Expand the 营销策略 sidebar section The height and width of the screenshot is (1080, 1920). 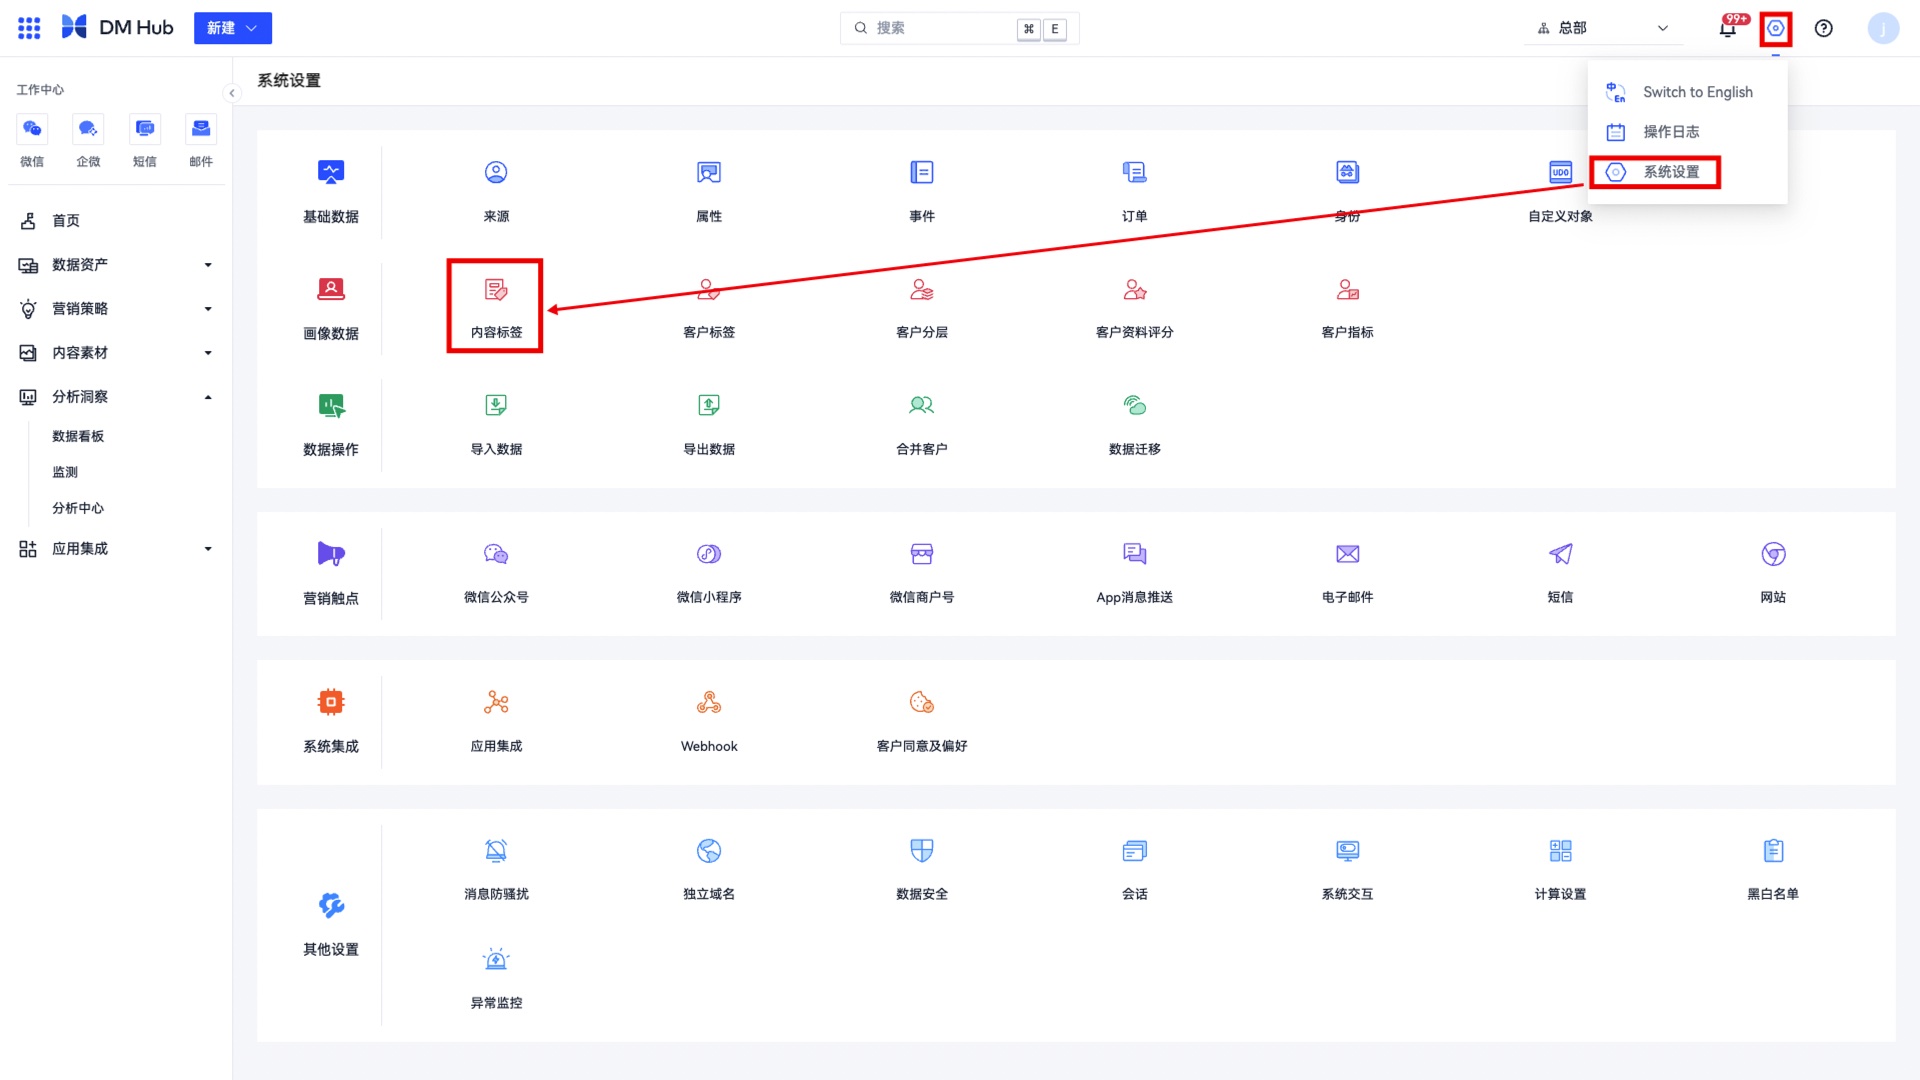(x=116, y=309)
